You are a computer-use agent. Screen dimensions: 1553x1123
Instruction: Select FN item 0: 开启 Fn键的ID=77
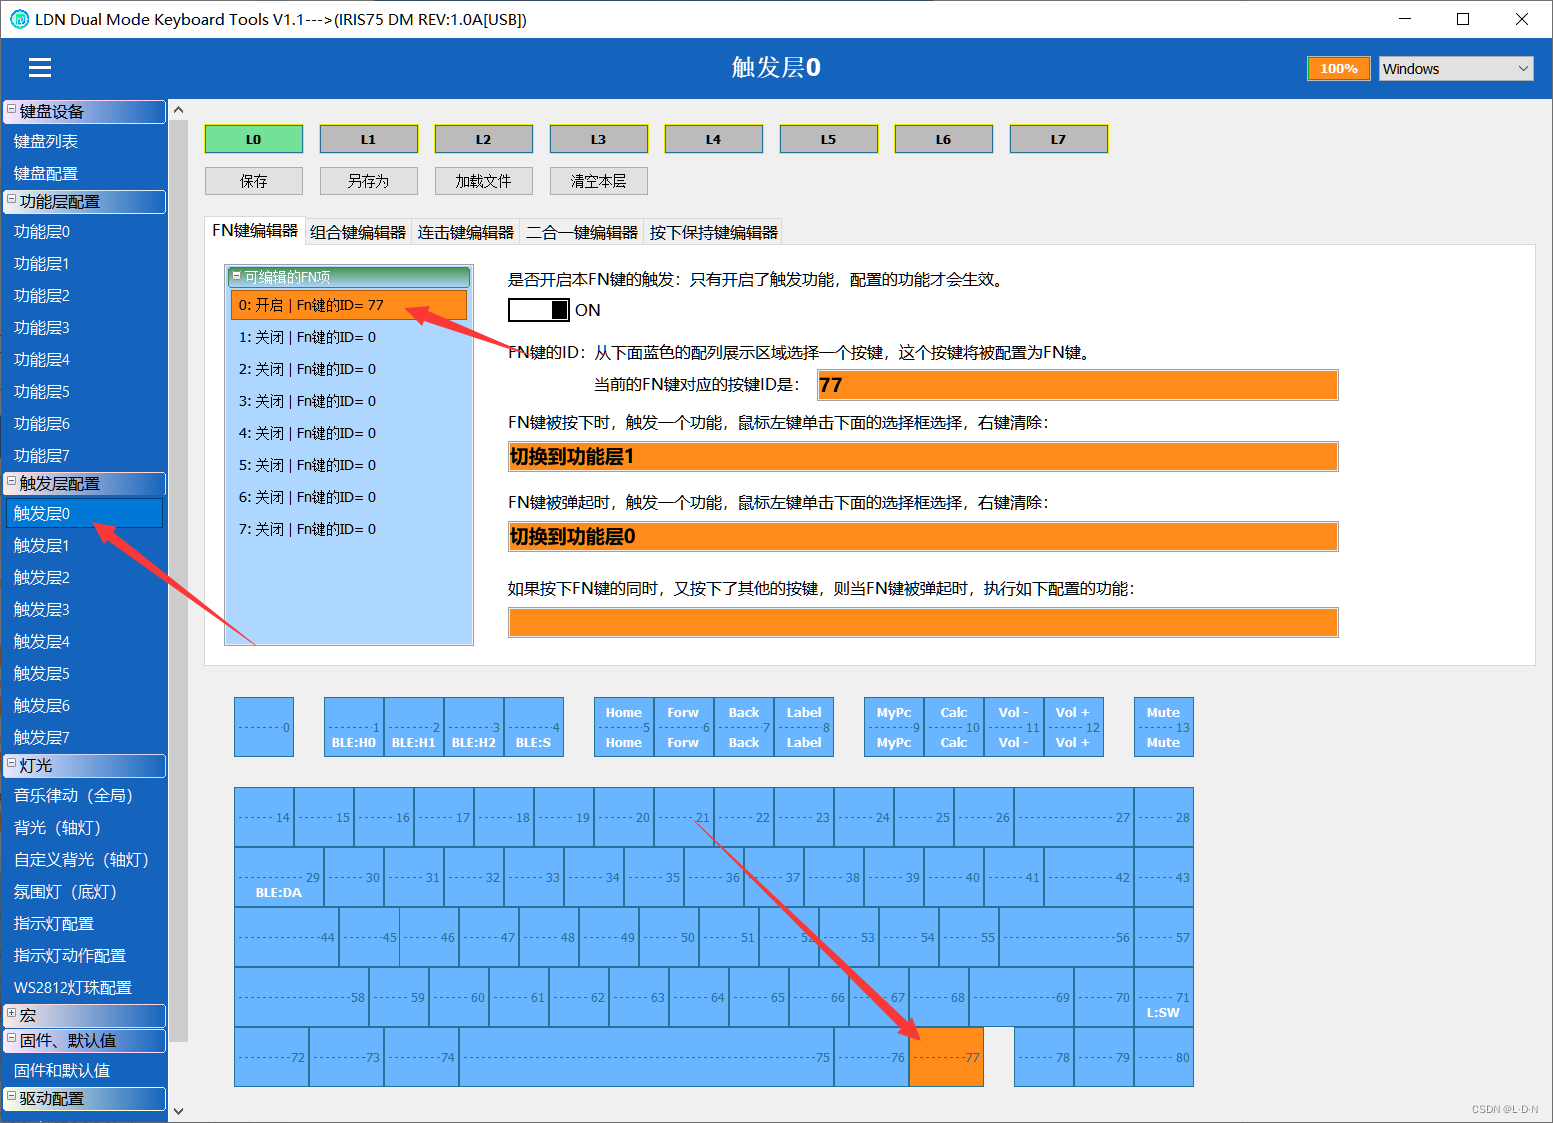349,305
